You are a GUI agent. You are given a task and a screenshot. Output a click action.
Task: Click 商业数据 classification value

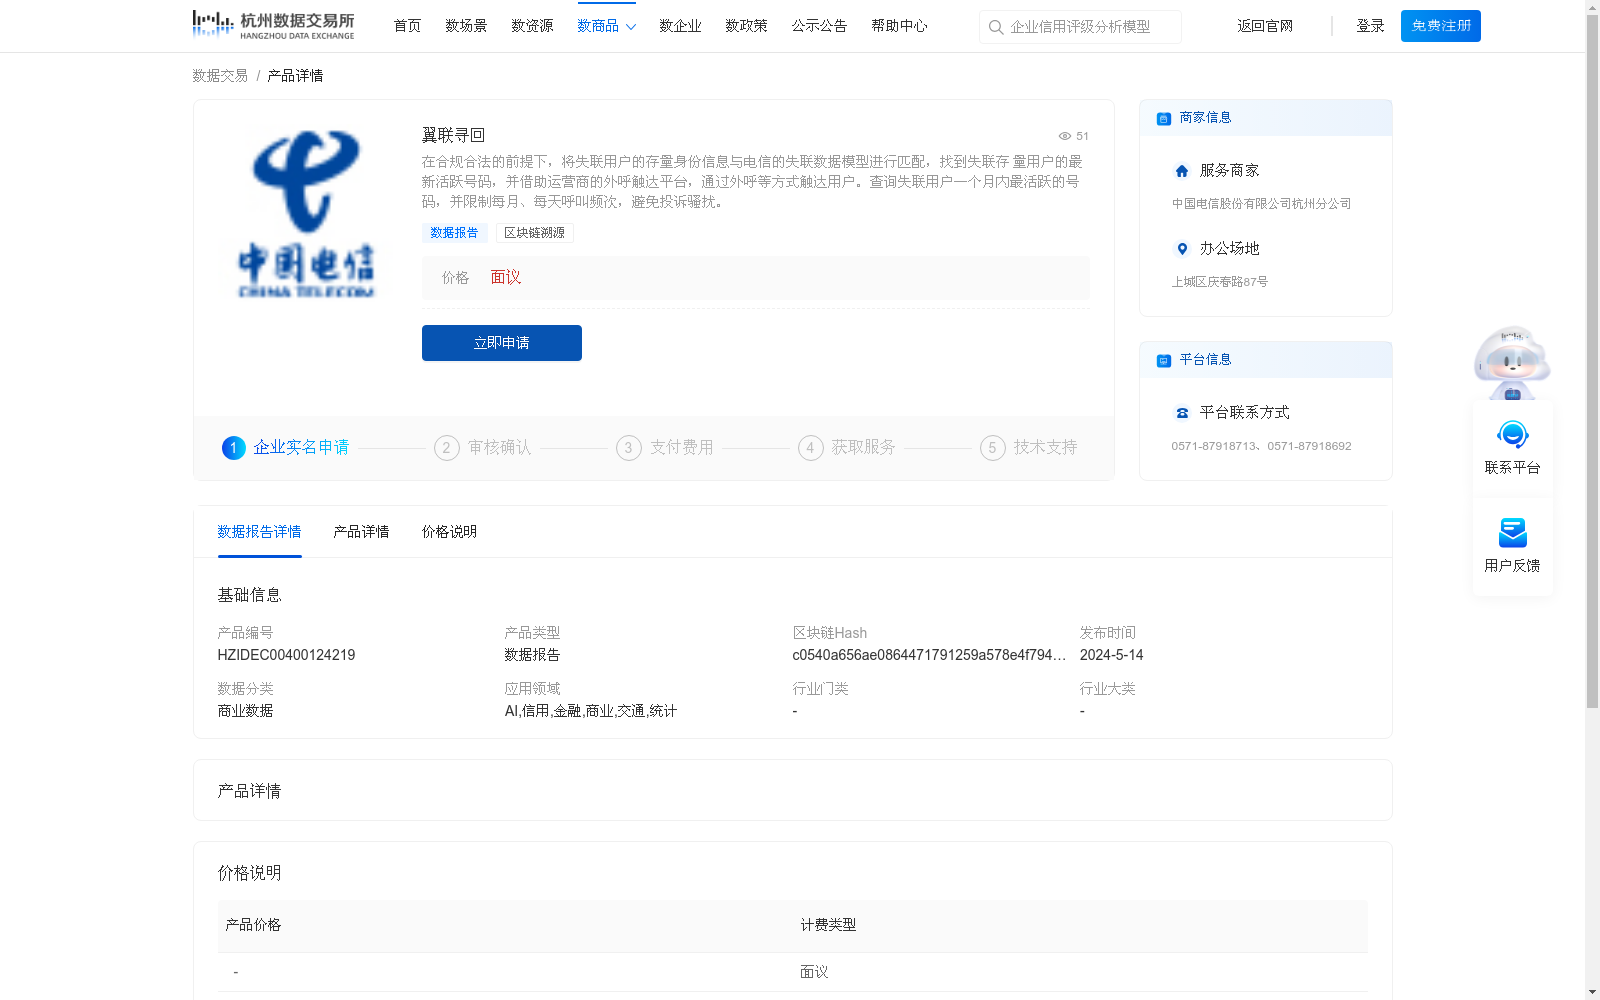click(x=245, y=711)
